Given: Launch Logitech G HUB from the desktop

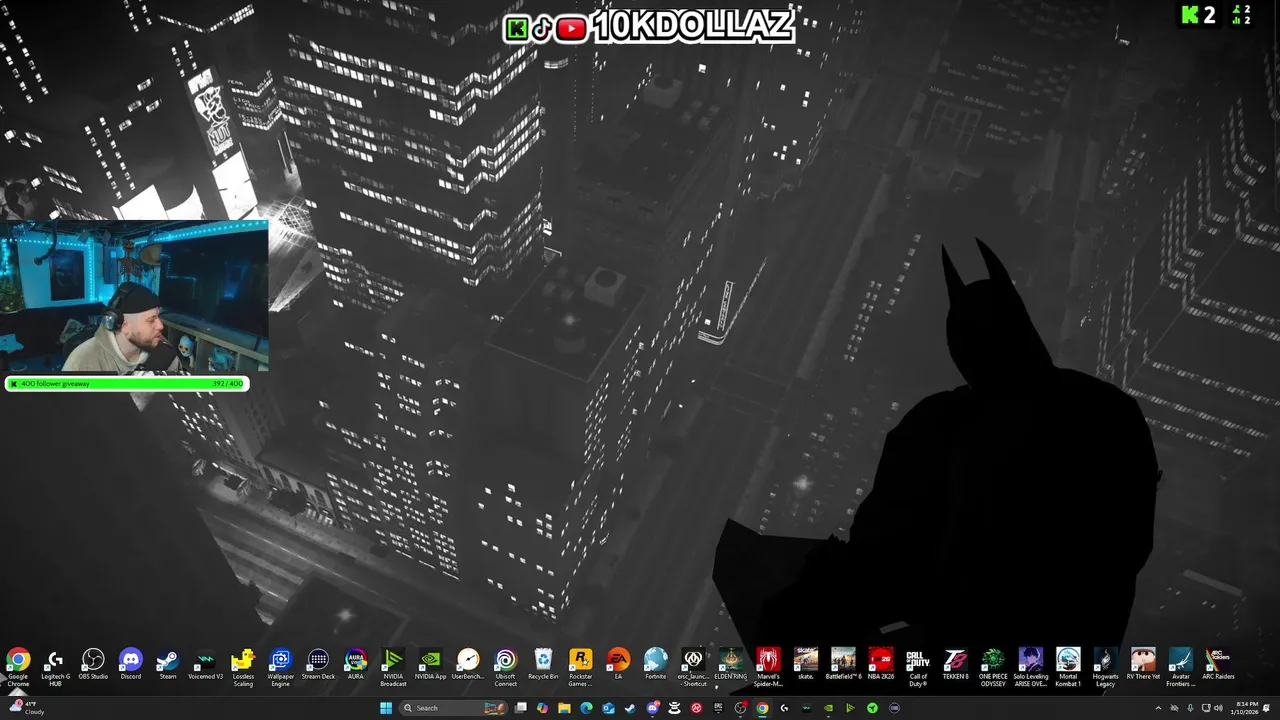Looking at the screenshot, I should coord(55,667).
